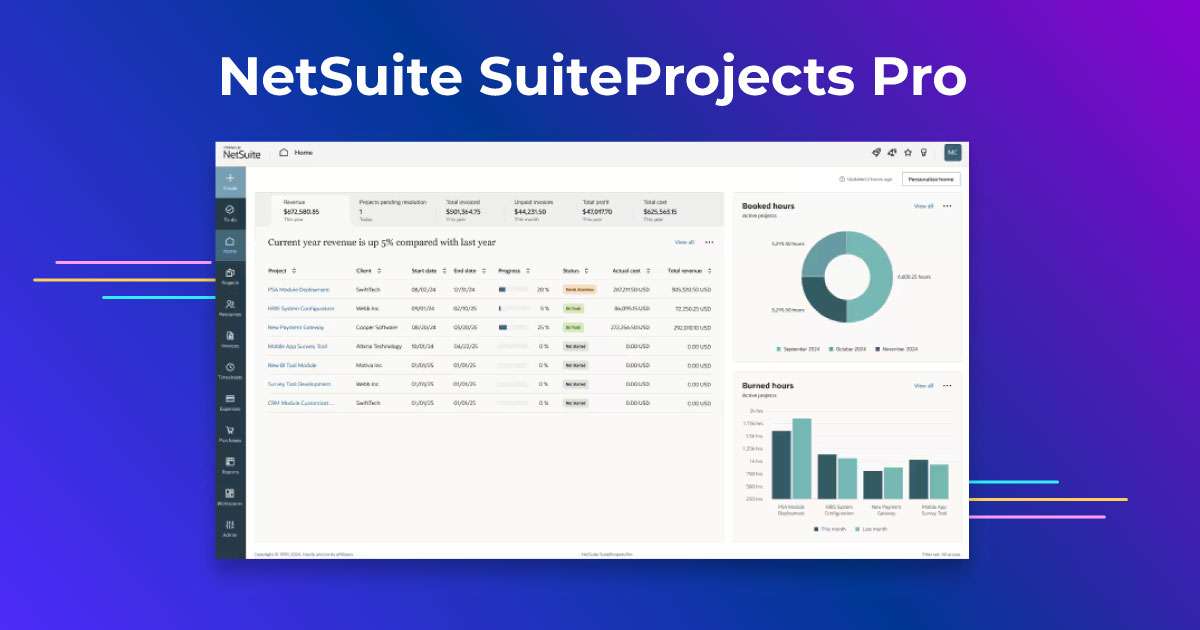Select the Revenue summary tab
1200x630 pixels.
click(x=309, y=209)
